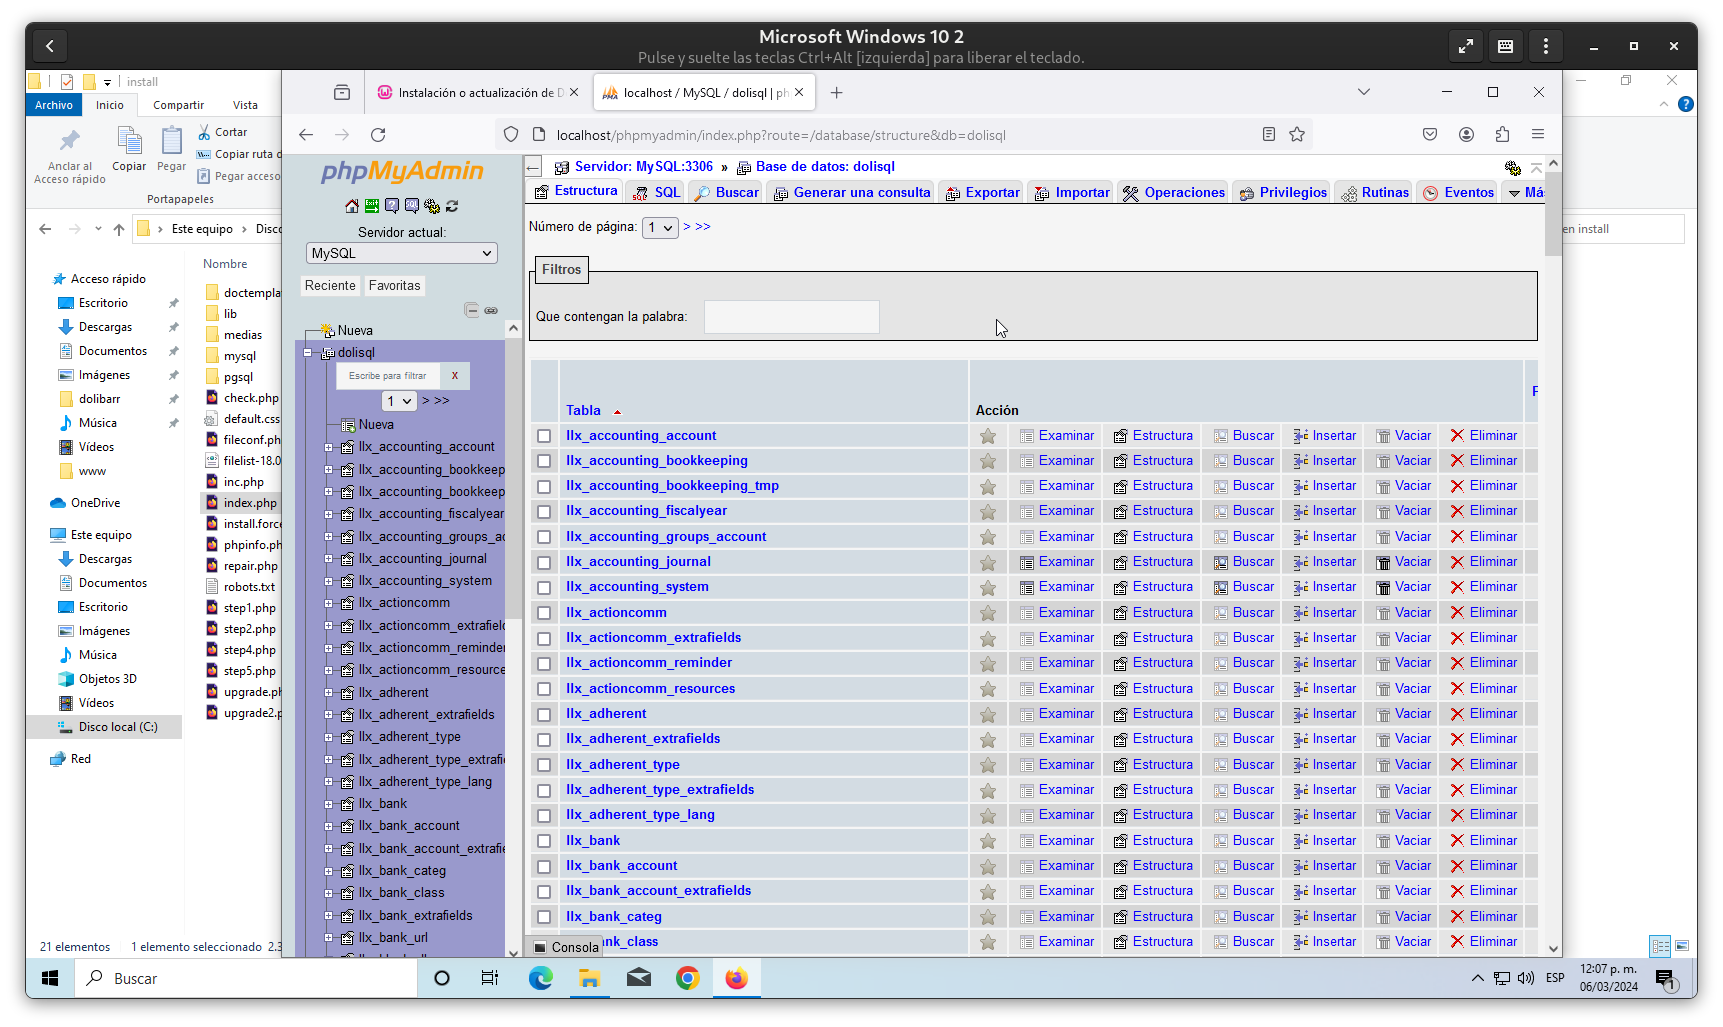
Task: Click the phpMyAdmin home icon
Action: point(352,206)
